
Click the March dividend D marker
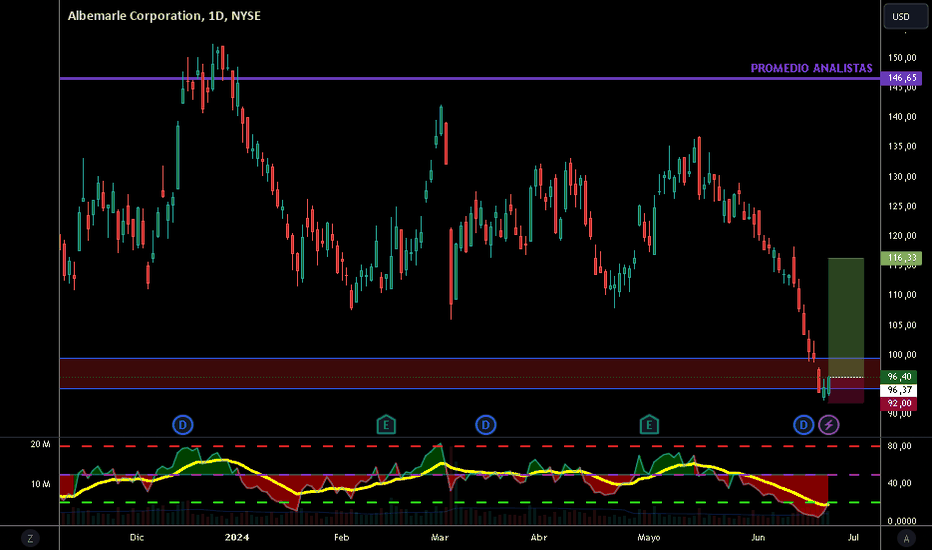pos(486,425)
